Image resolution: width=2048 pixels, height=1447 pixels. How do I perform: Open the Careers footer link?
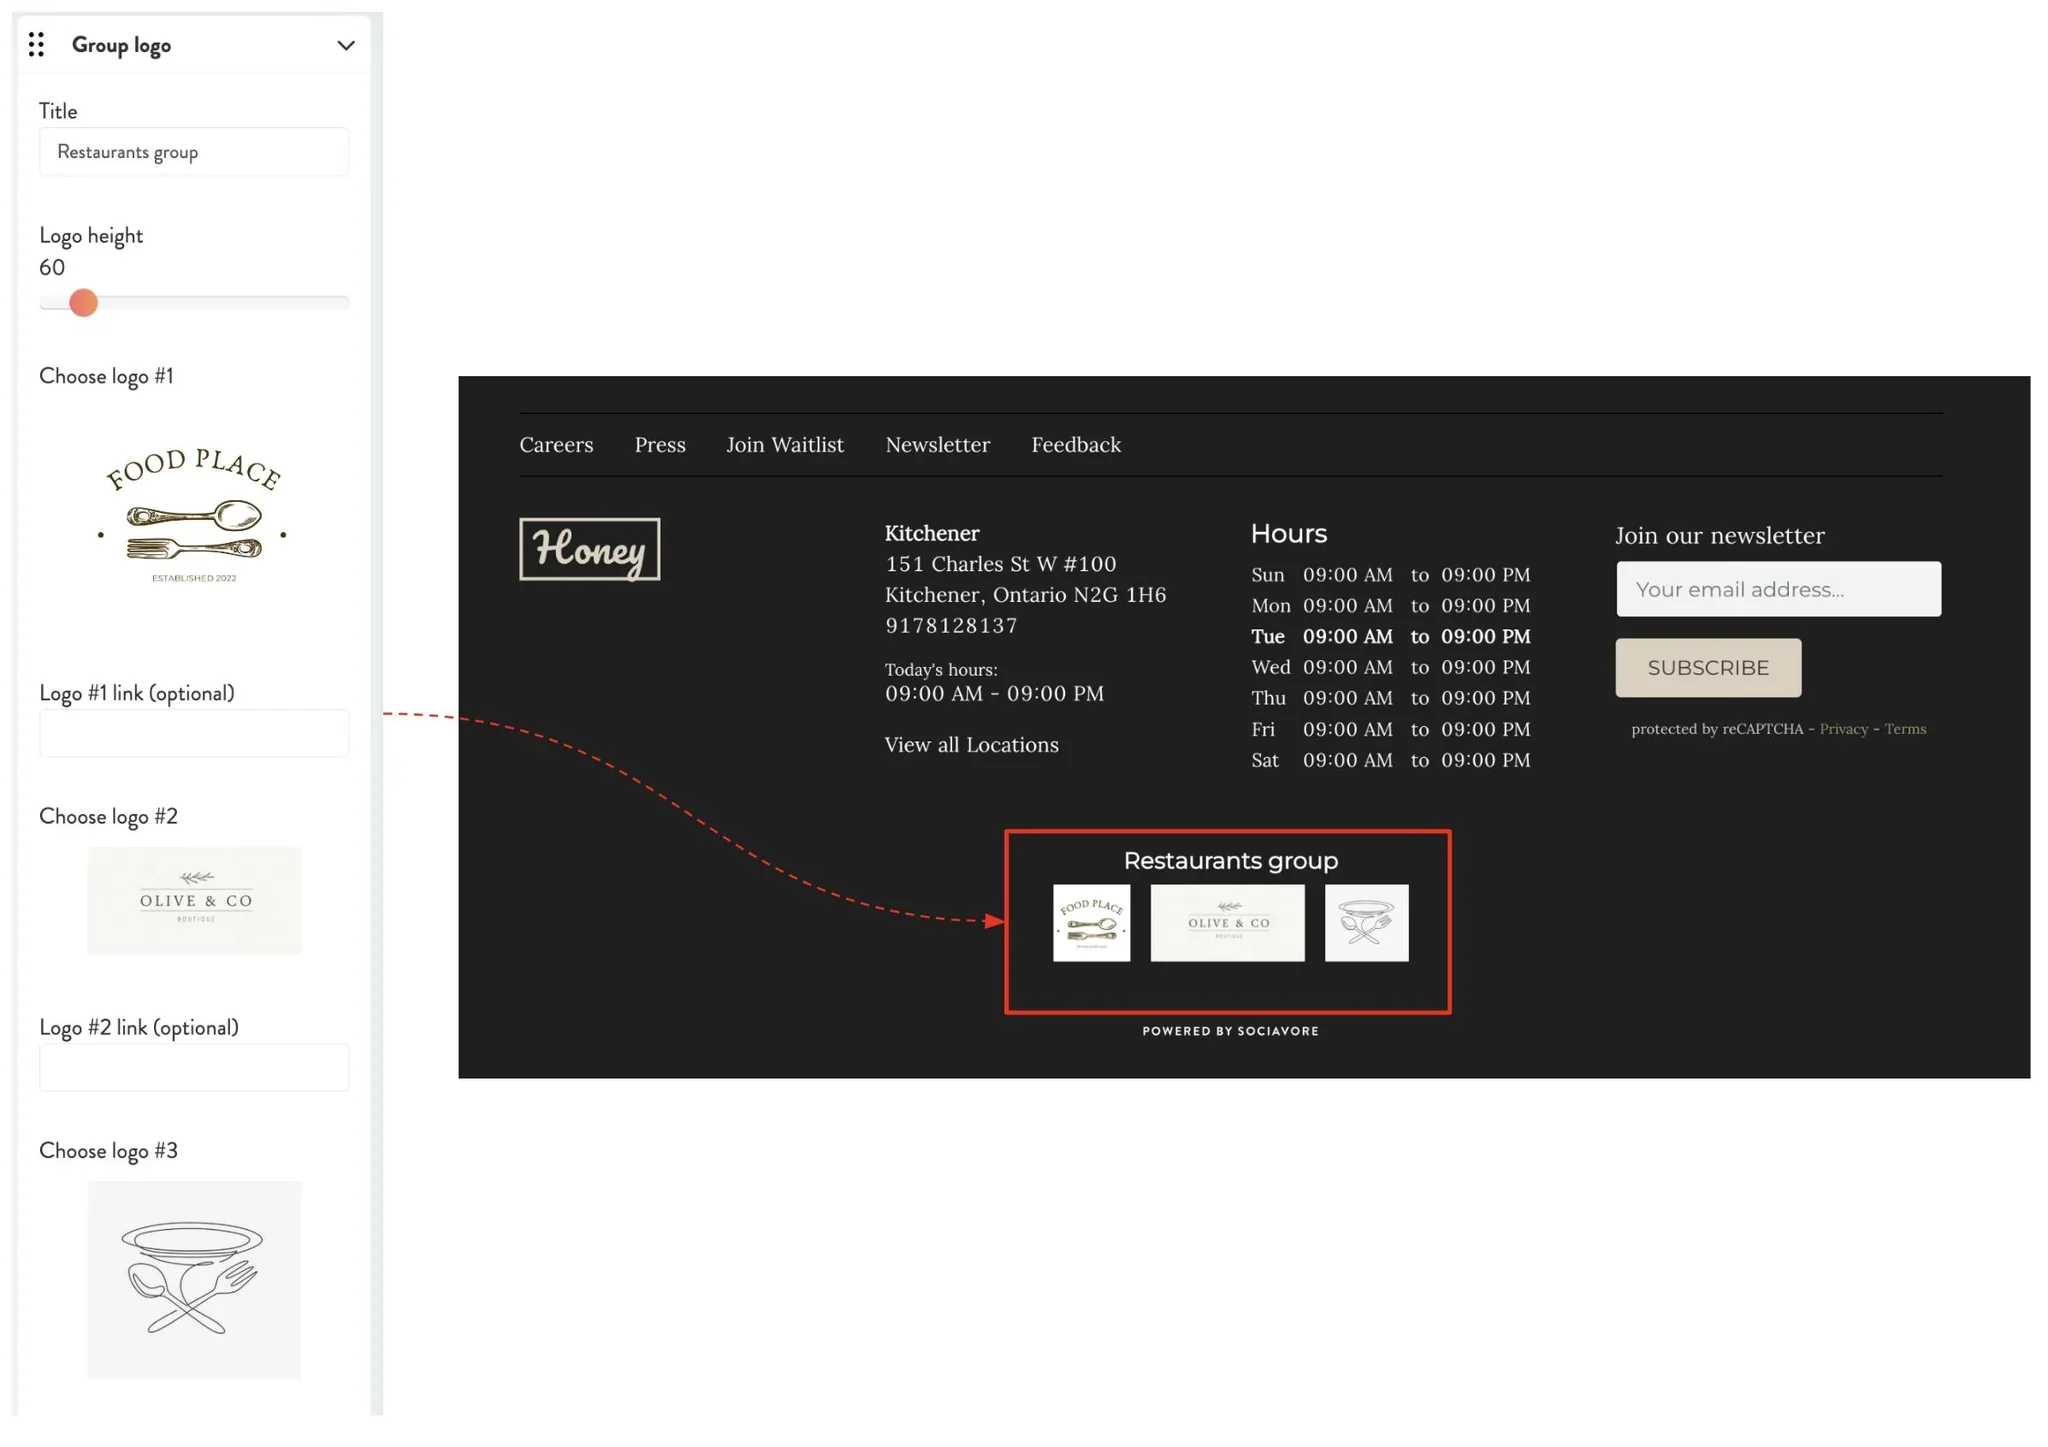point(556,445)
